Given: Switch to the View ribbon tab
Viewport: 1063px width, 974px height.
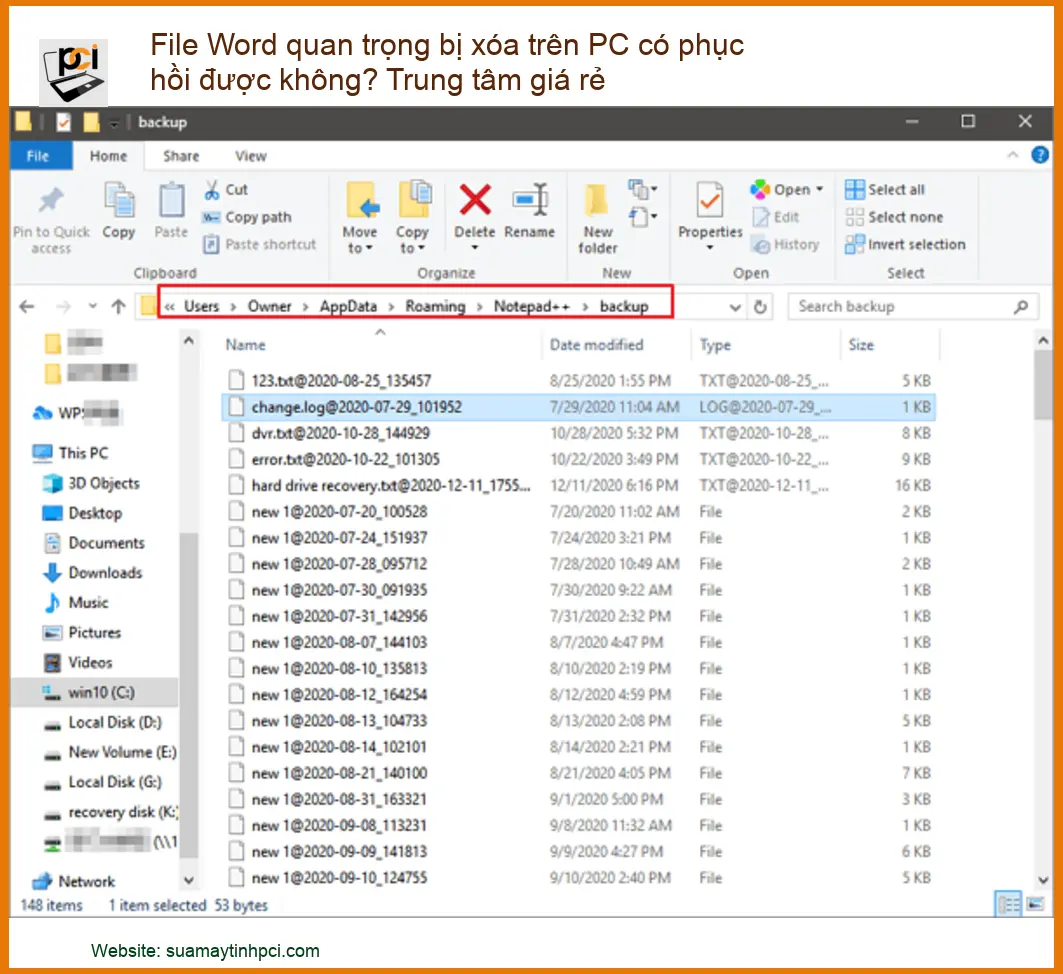Looking at the screenshot, I should click(250, 156).
